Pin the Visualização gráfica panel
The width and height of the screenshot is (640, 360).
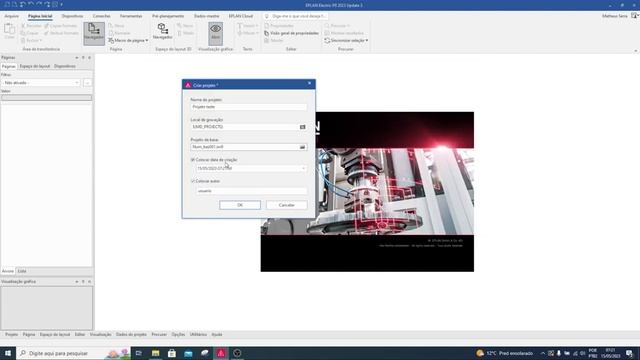pos(83,282)
